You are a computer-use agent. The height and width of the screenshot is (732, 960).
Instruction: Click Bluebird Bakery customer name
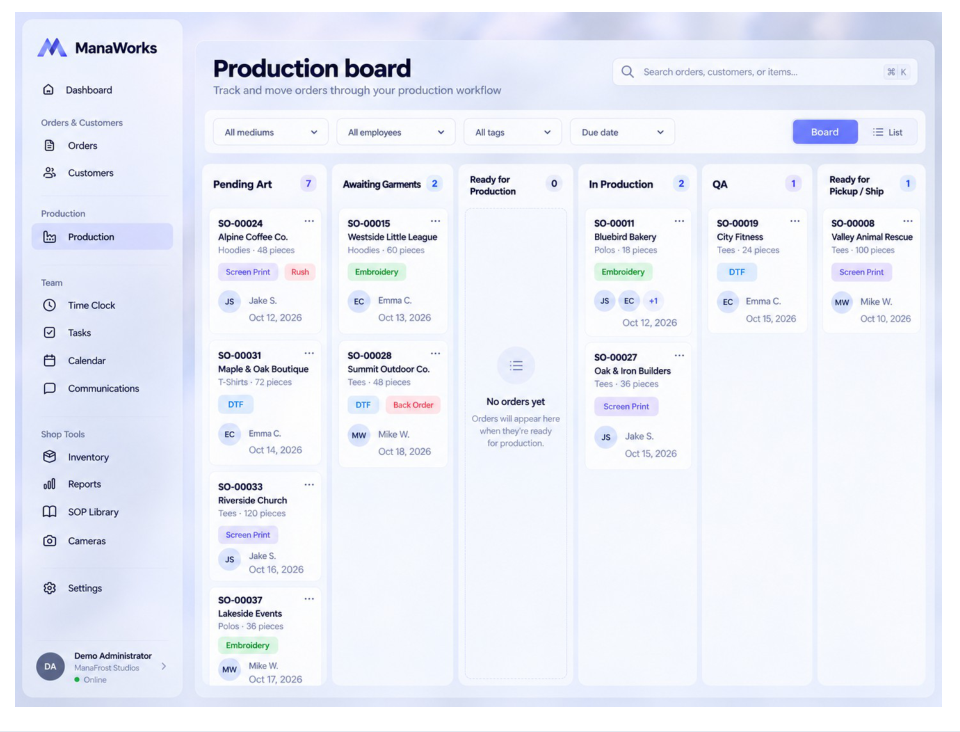point(625,237)
